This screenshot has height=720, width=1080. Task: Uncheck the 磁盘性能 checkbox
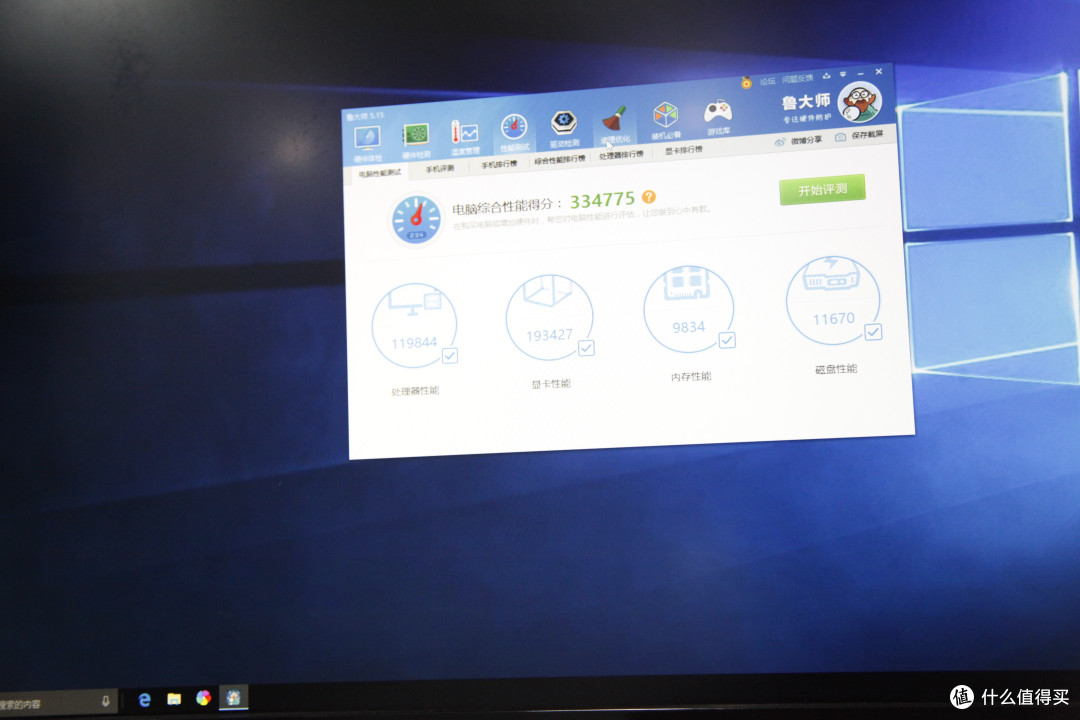coord(873,331)
